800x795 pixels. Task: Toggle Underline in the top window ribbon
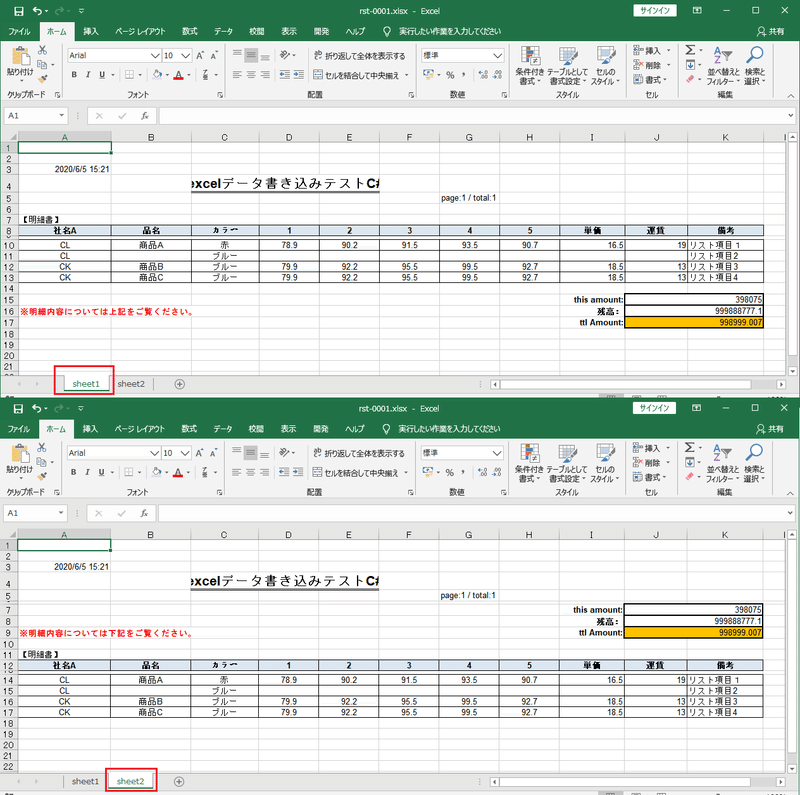coord(102,74)
